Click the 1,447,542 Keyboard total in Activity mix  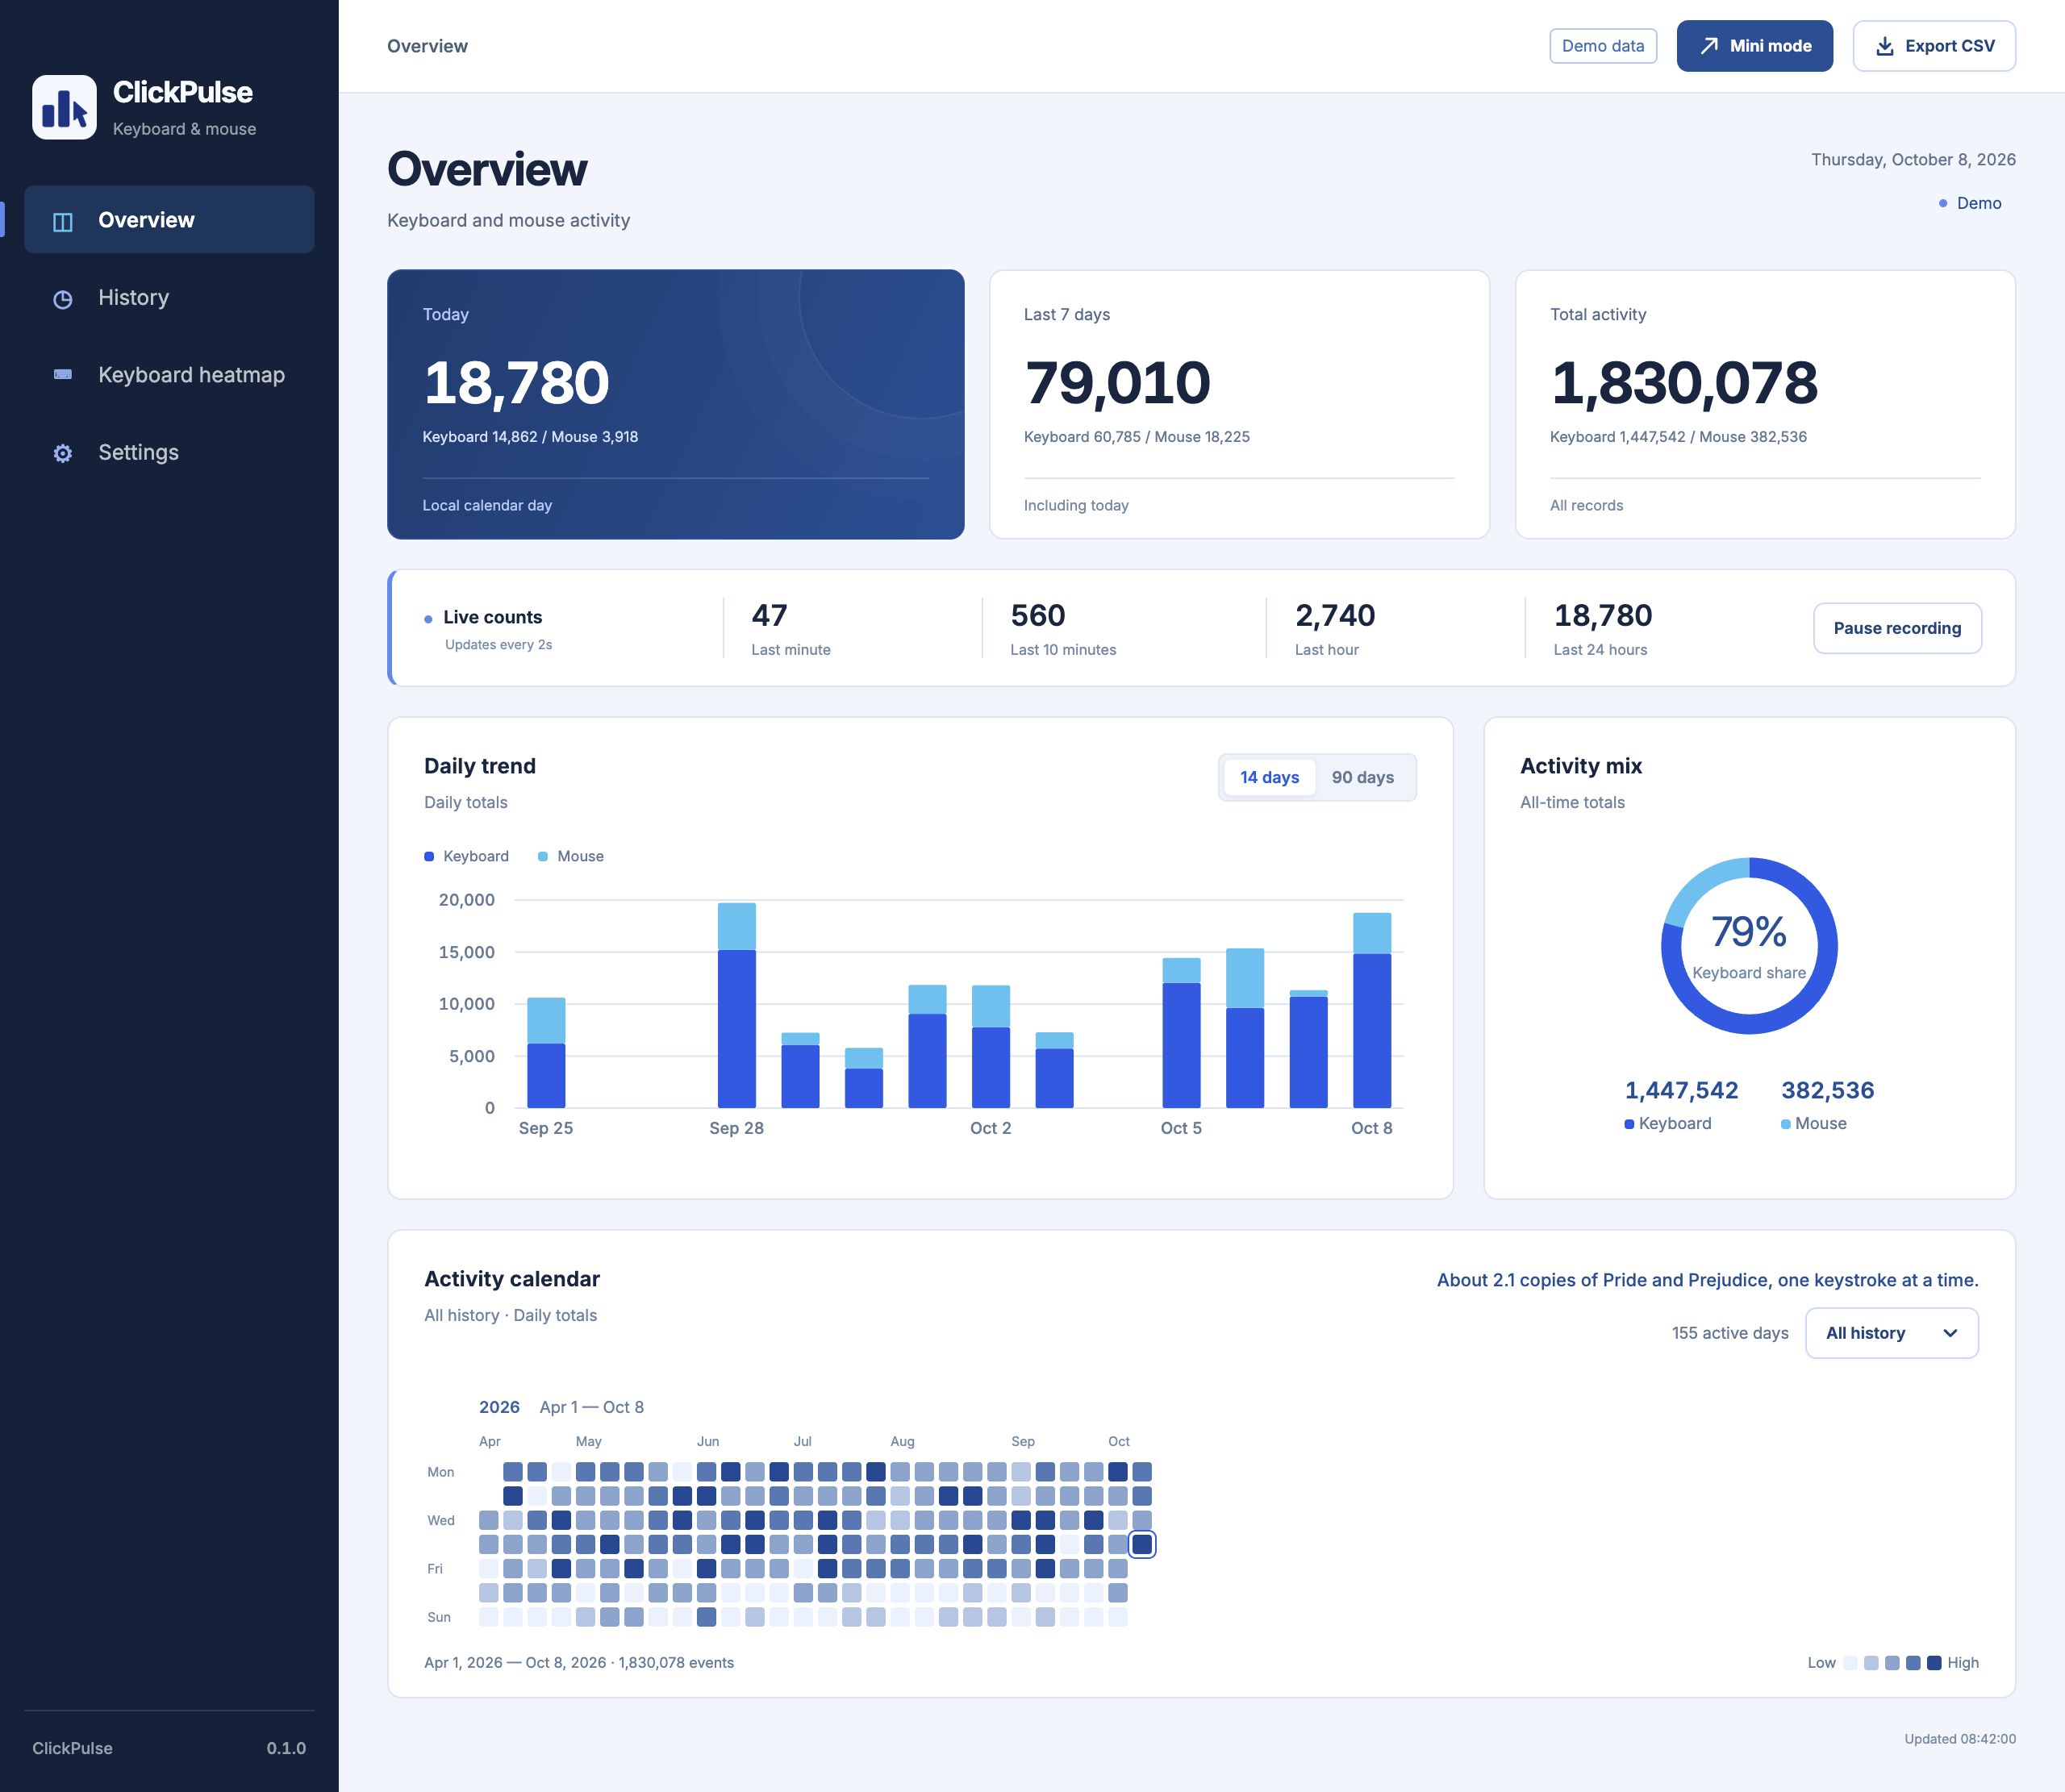[x=1681, y=1091]
